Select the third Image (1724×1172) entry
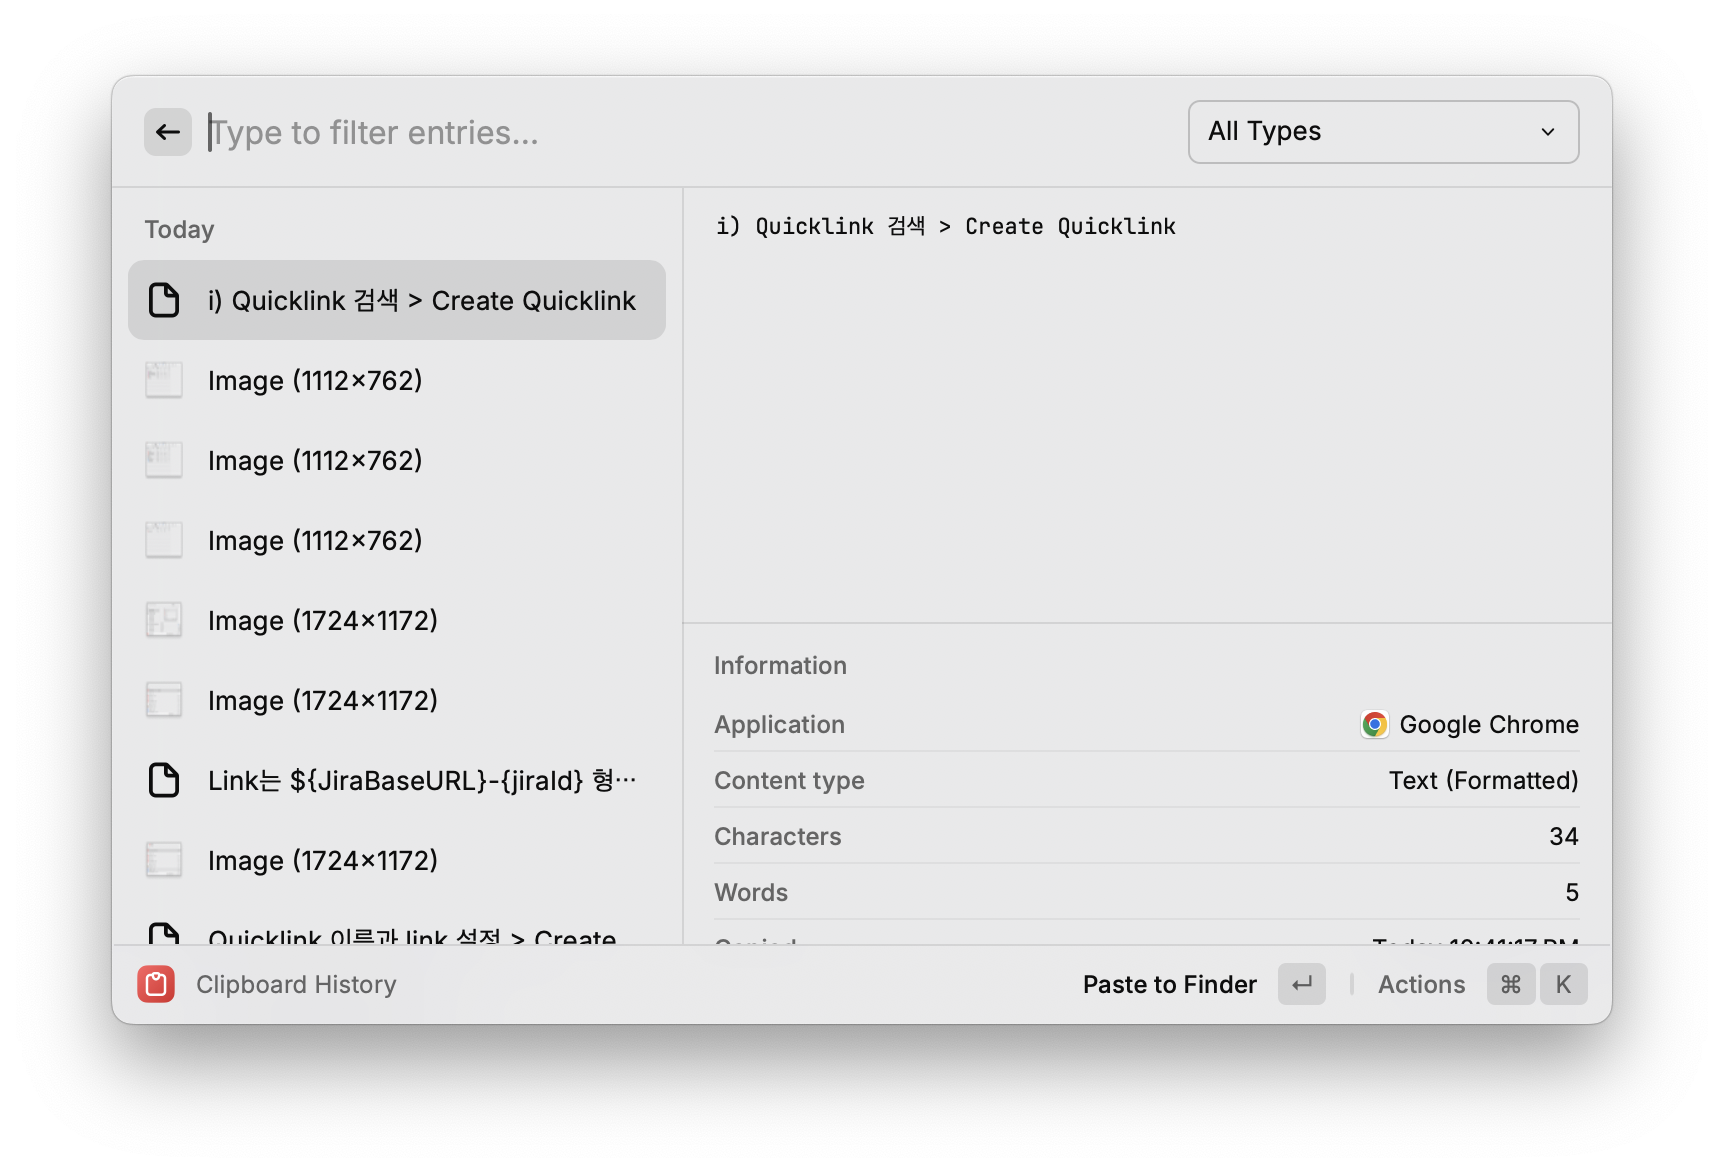This screenshot has width=1724, height=1172. coord(397,860)
